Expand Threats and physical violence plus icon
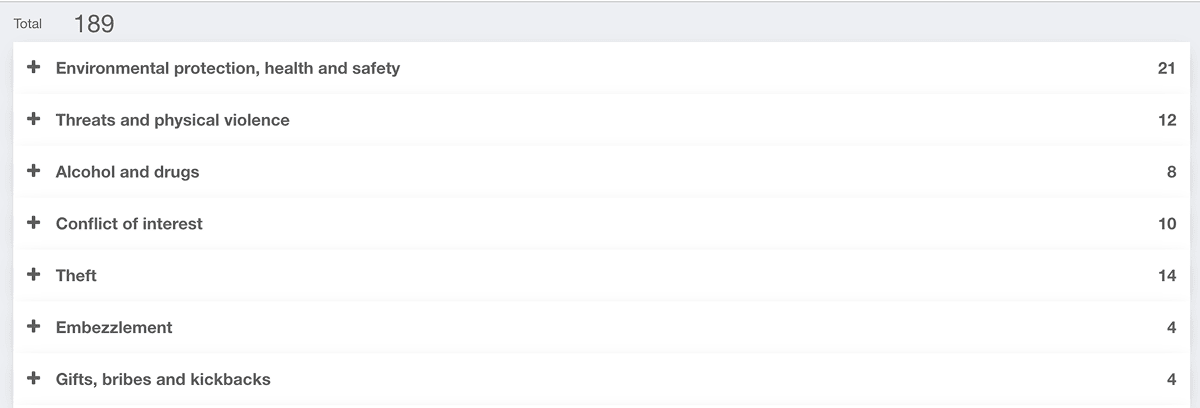Viewport: 1200px width, 408px height. click(x=34, y=119)
